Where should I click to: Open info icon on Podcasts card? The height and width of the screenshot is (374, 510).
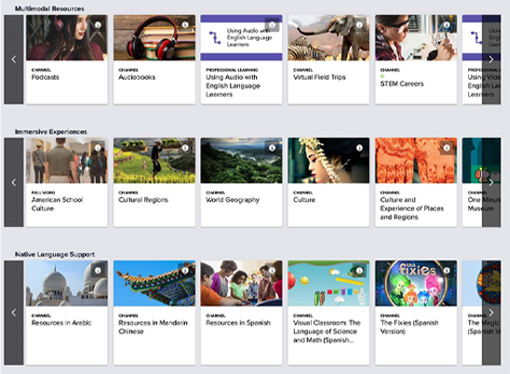(x=98, y=25)
